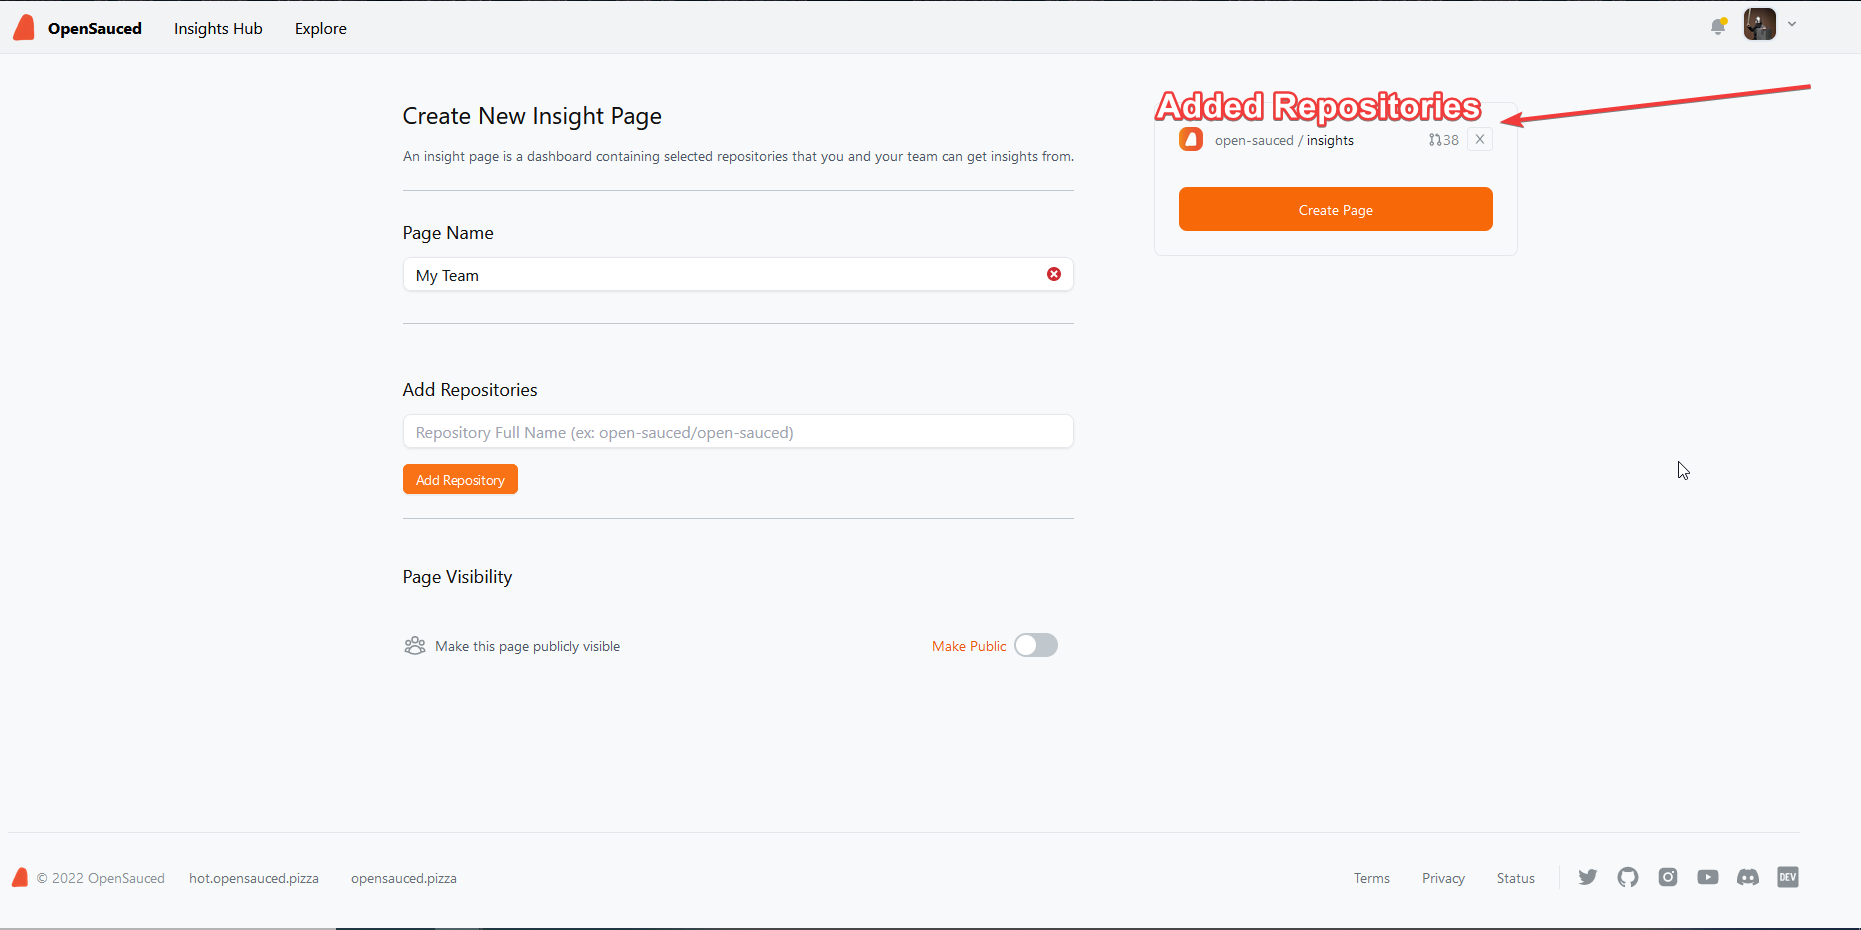Click the GitHub icon in the footer
Screen dimensions: 1861x930
[1627, 877]
